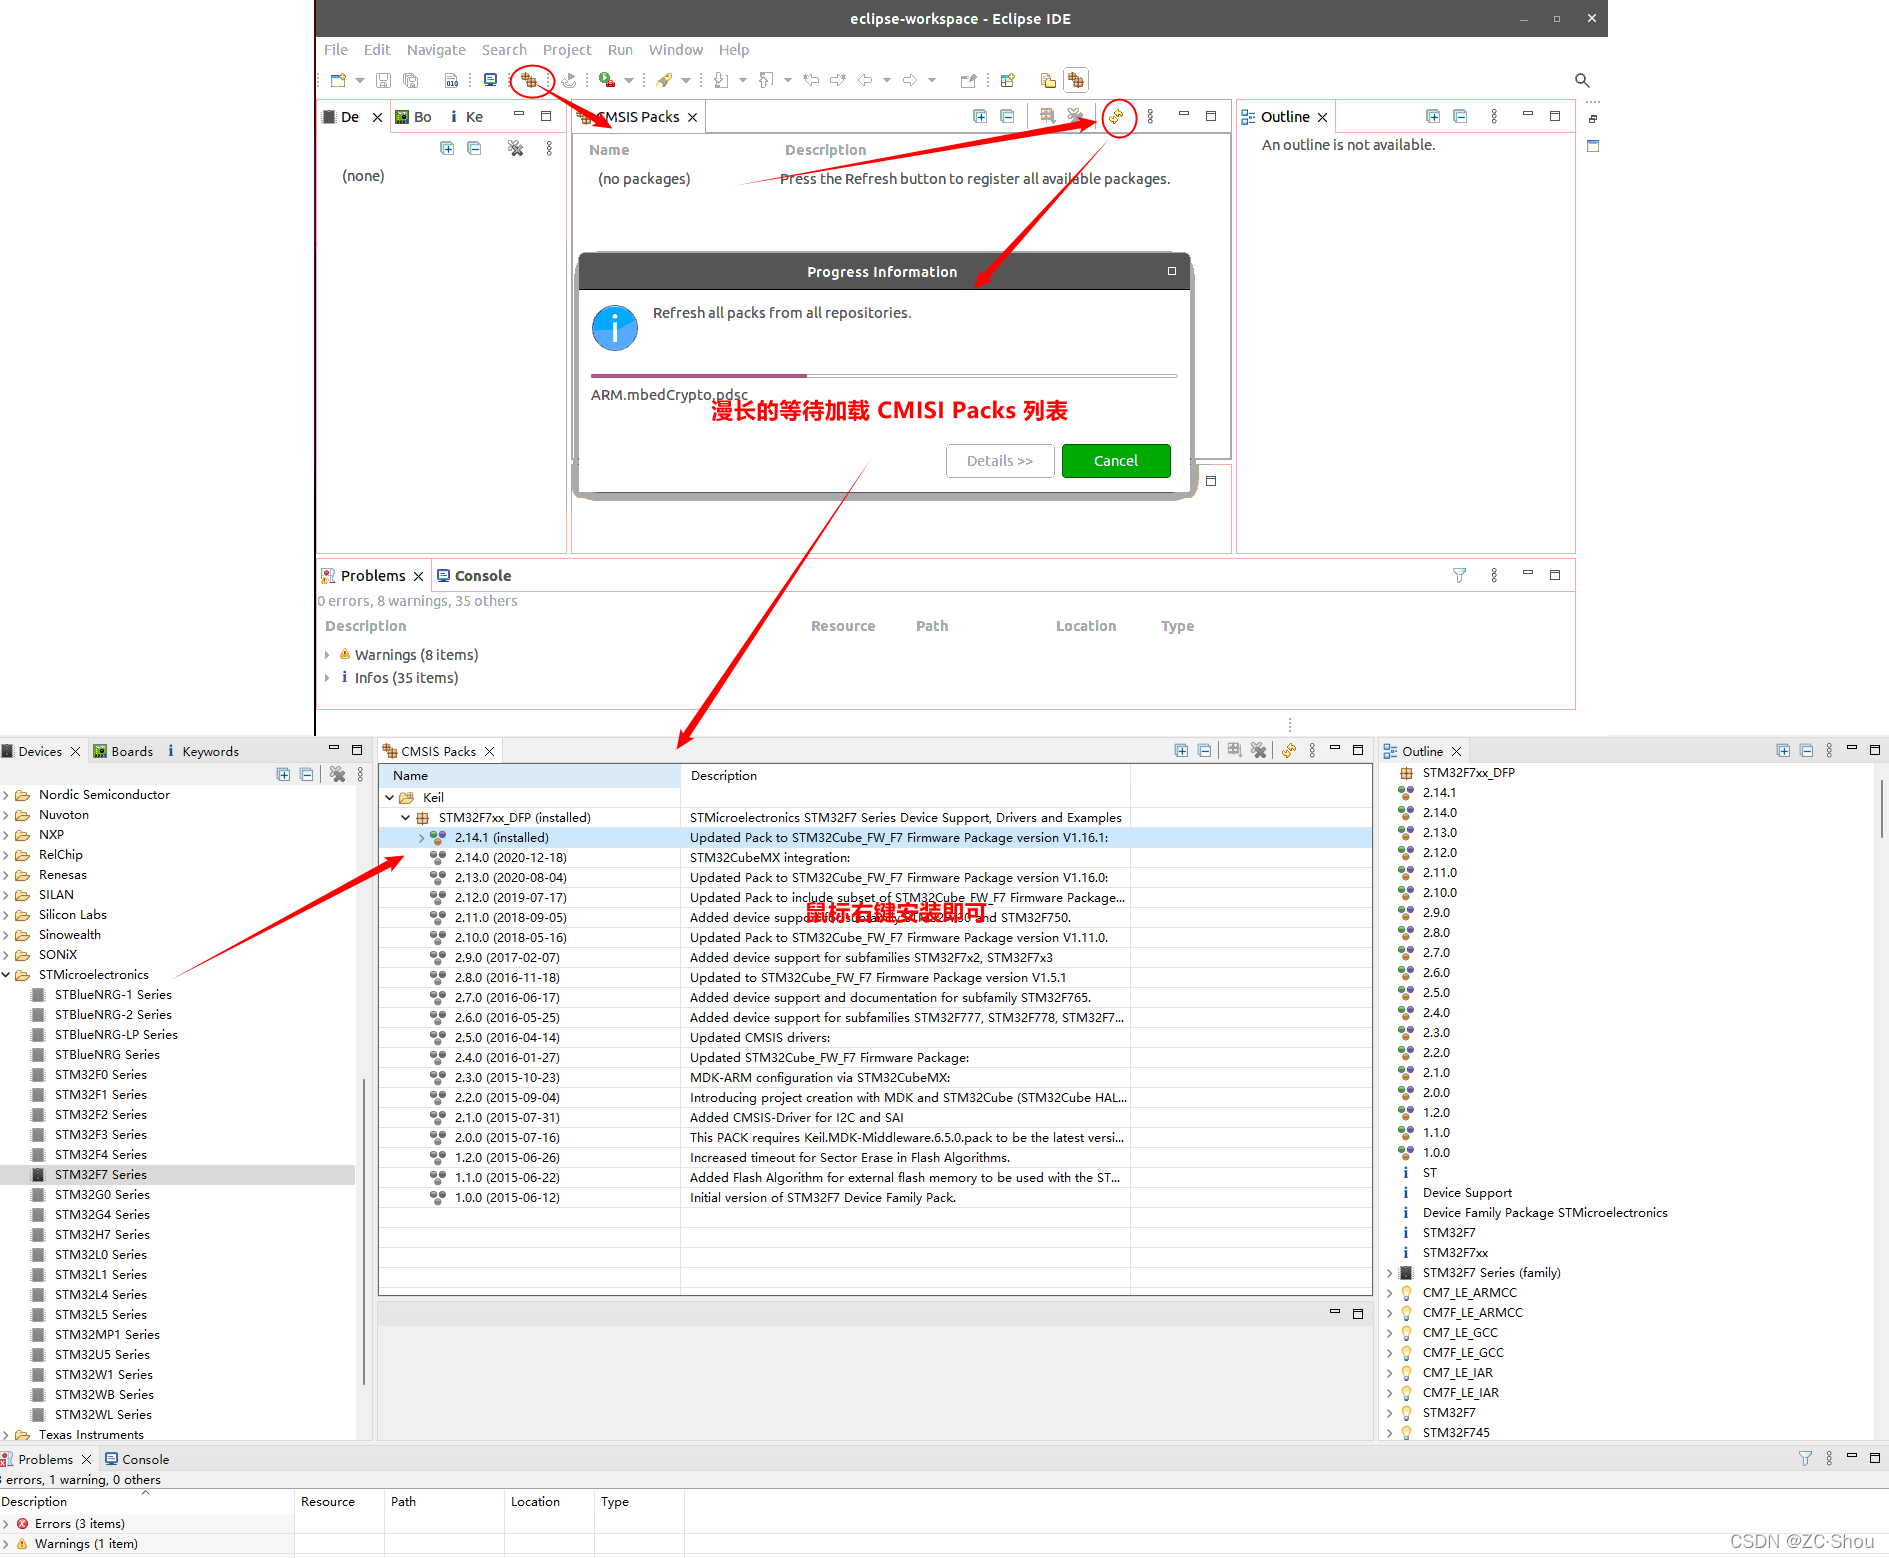Click the Next Annotation toolbar icon
This screenshot has width=1889, height=1558.
pos(721,80)
